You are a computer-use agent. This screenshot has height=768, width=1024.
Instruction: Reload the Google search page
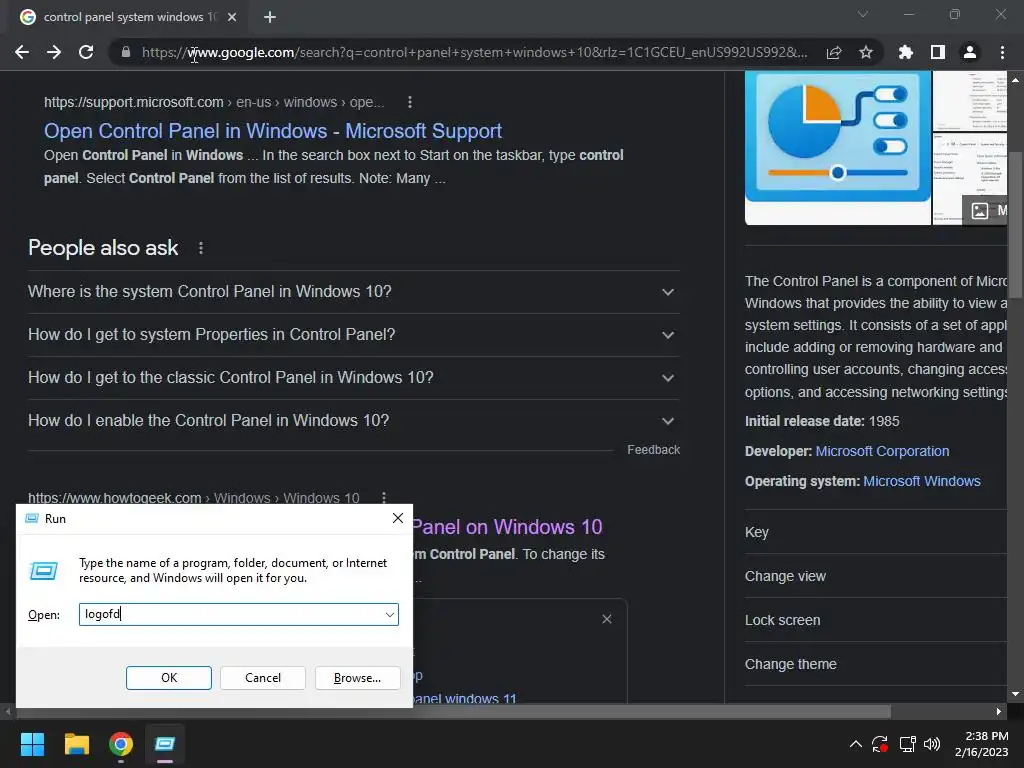coord(86,52)
